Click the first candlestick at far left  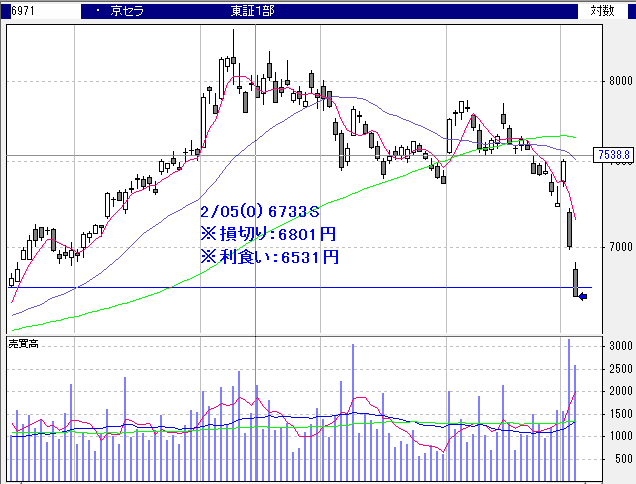[x=12, y=280]
